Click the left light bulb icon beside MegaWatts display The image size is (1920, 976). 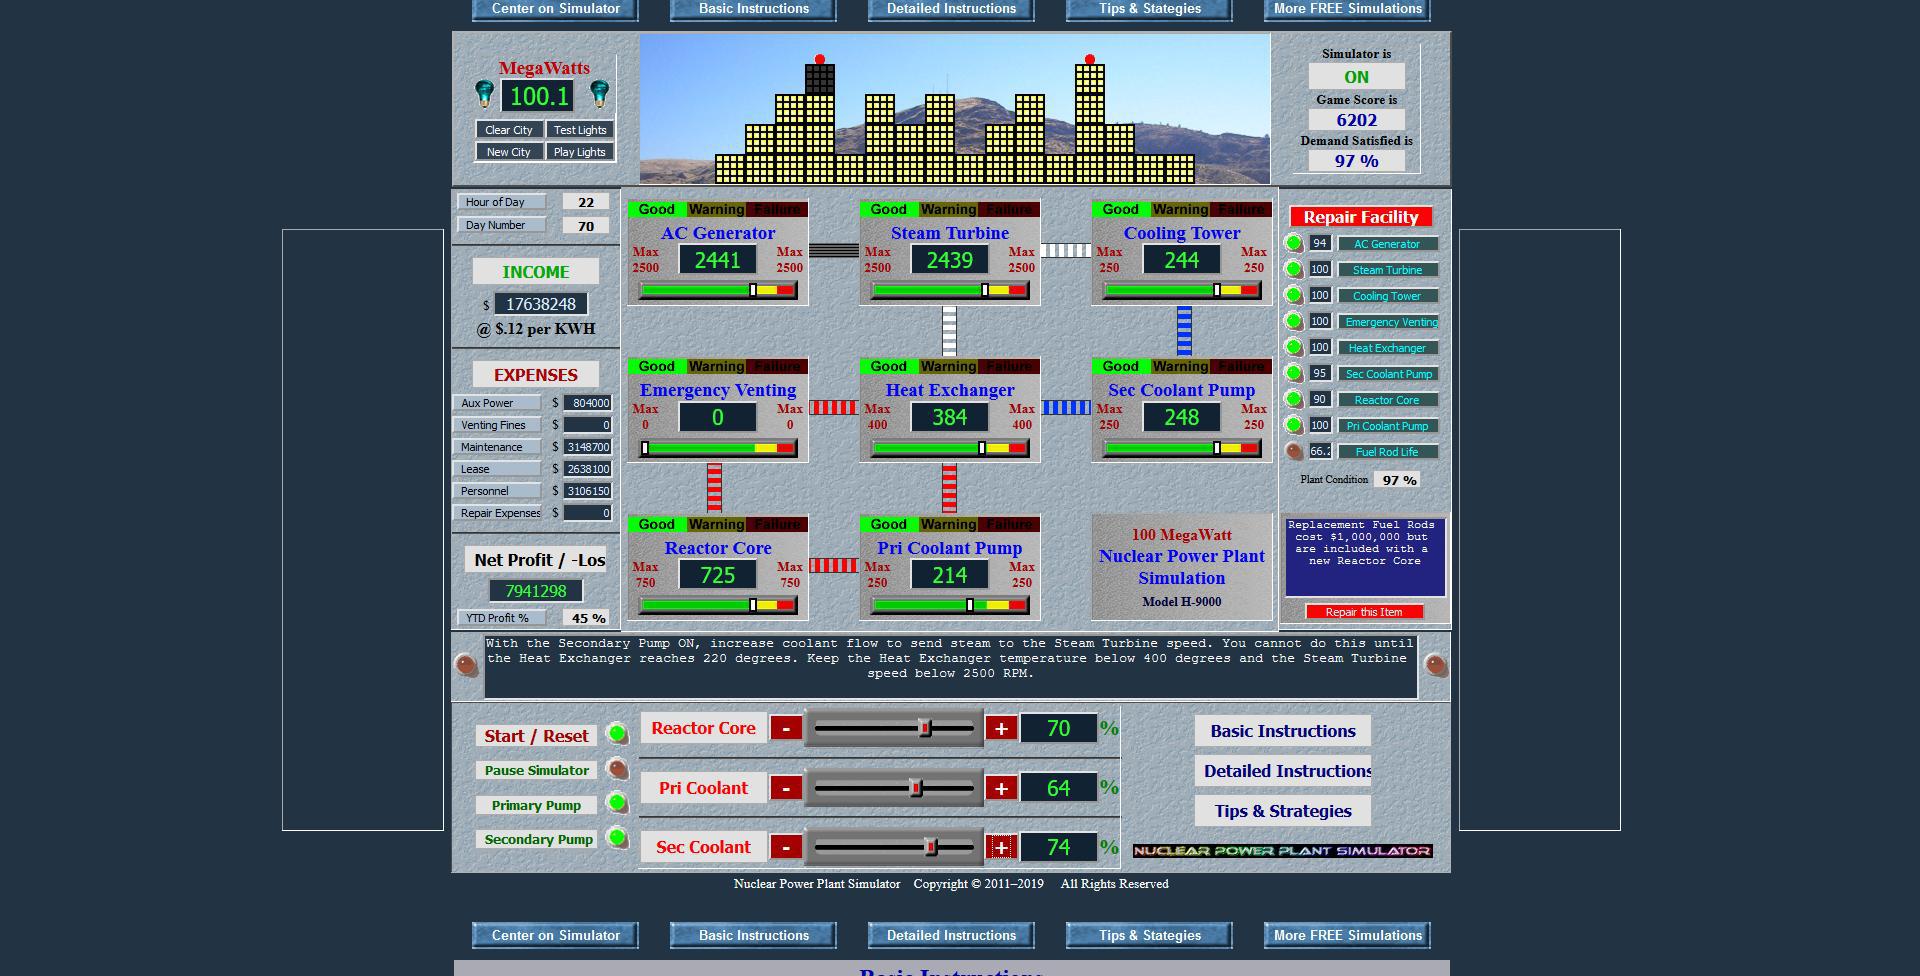[486, 92]
